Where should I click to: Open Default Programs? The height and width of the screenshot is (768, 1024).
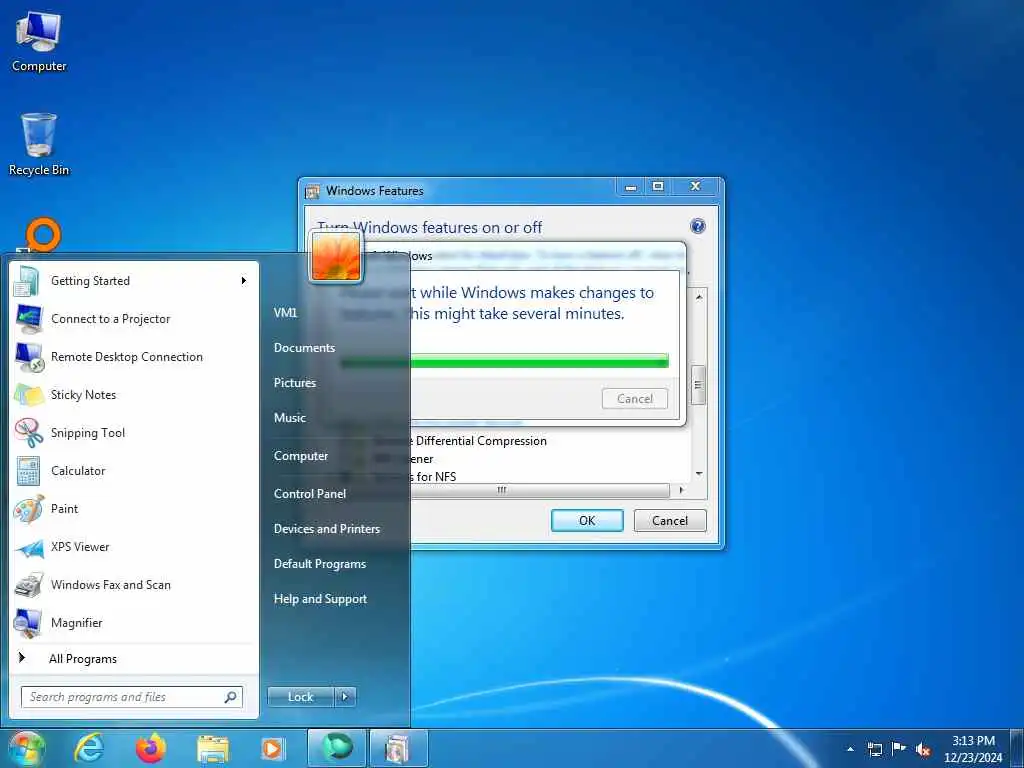319,564
